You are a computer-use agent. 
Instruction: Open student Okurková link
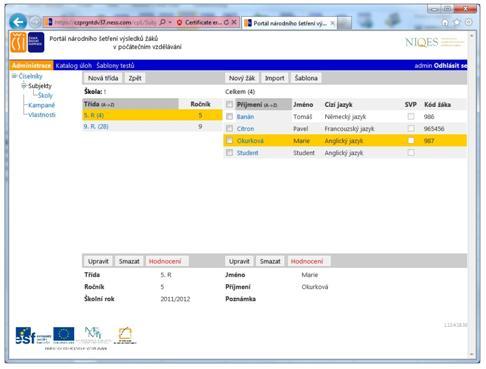(250, 141)
